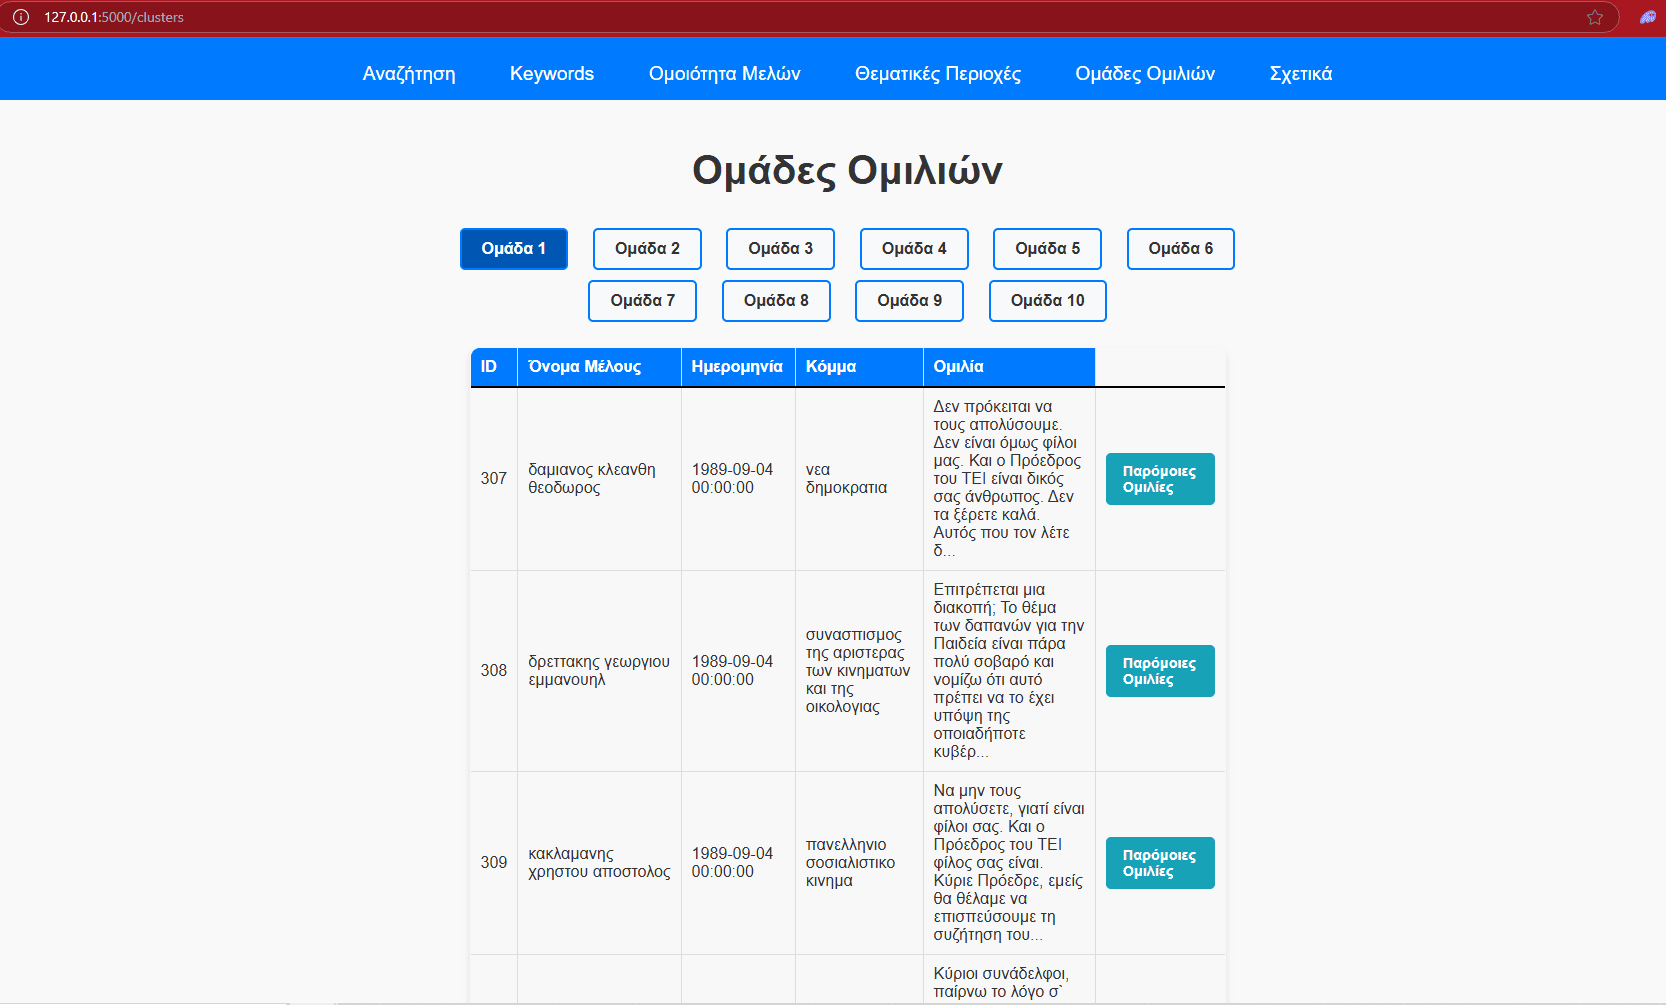Click party cell συνασπισμος της αριστερας

[x=858, y=671]
